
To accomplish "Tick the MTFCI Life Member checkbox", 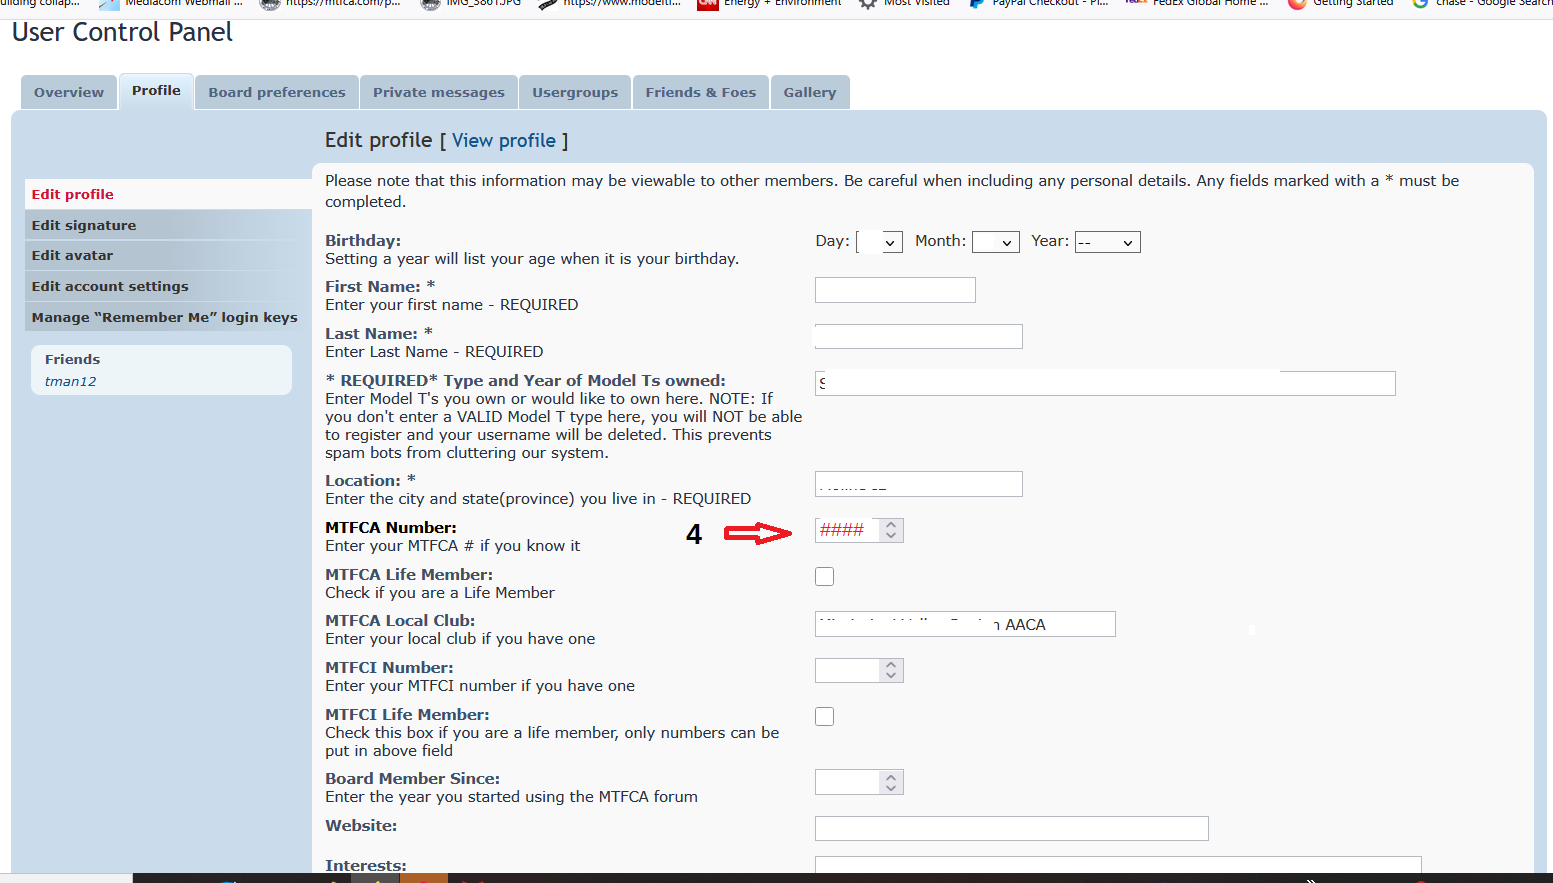I will pos(824,717).
